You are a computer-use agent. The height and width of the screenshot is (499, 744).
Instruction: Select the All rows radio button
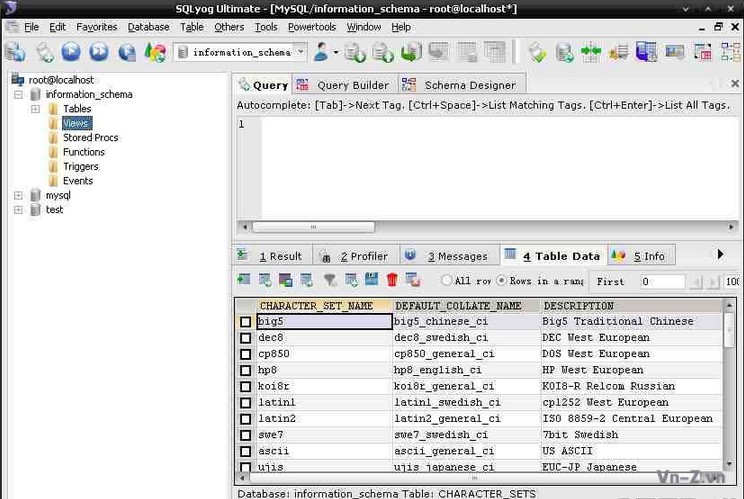tap(446, 281)
